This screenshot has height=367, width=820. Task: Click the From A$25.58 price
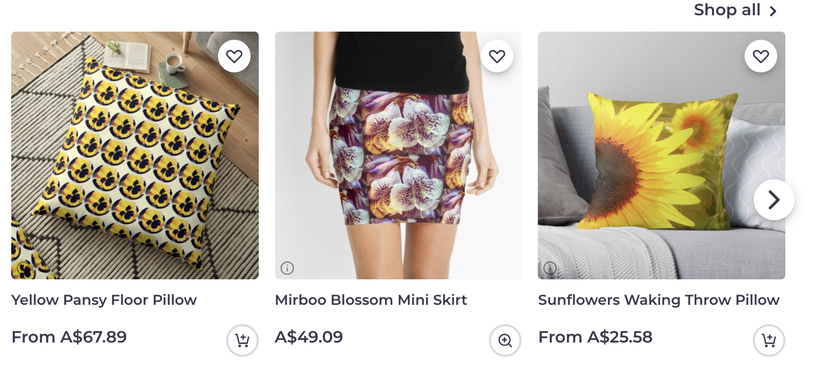(595, 337)
